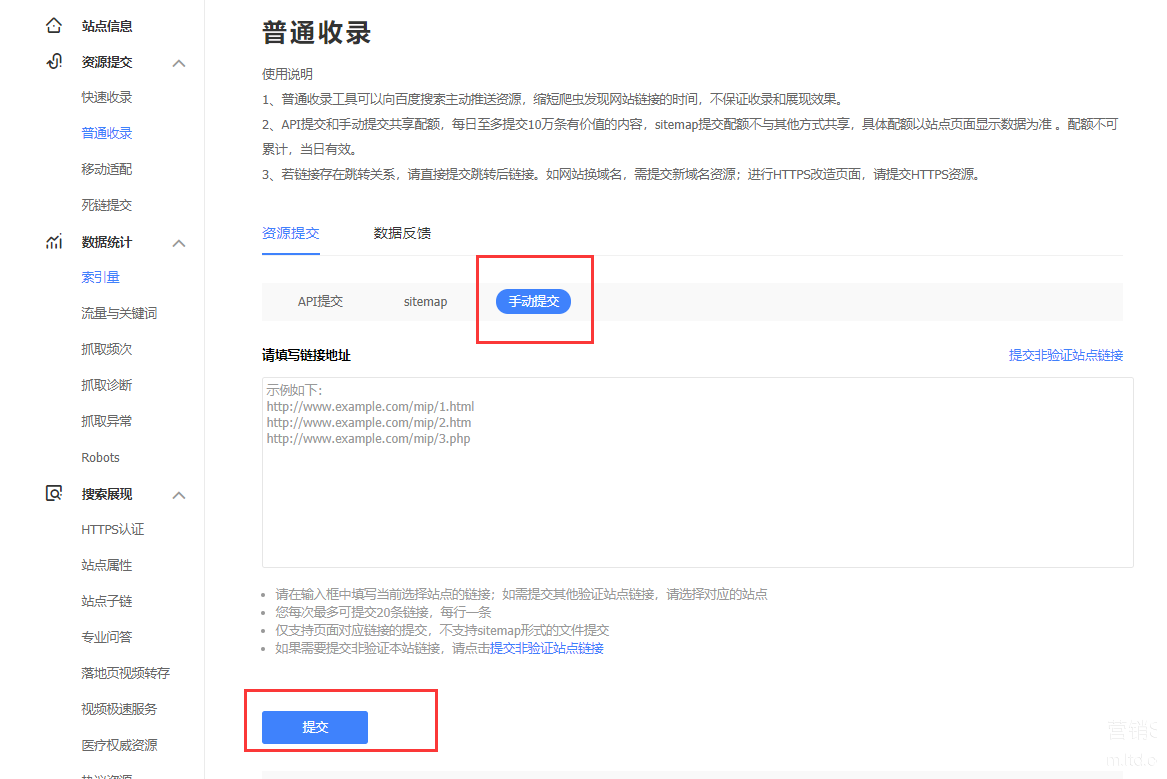Screen dimensions: 1167x779
Task: Collapse the 数据统计 sidebar section
Action: point(179,243)
